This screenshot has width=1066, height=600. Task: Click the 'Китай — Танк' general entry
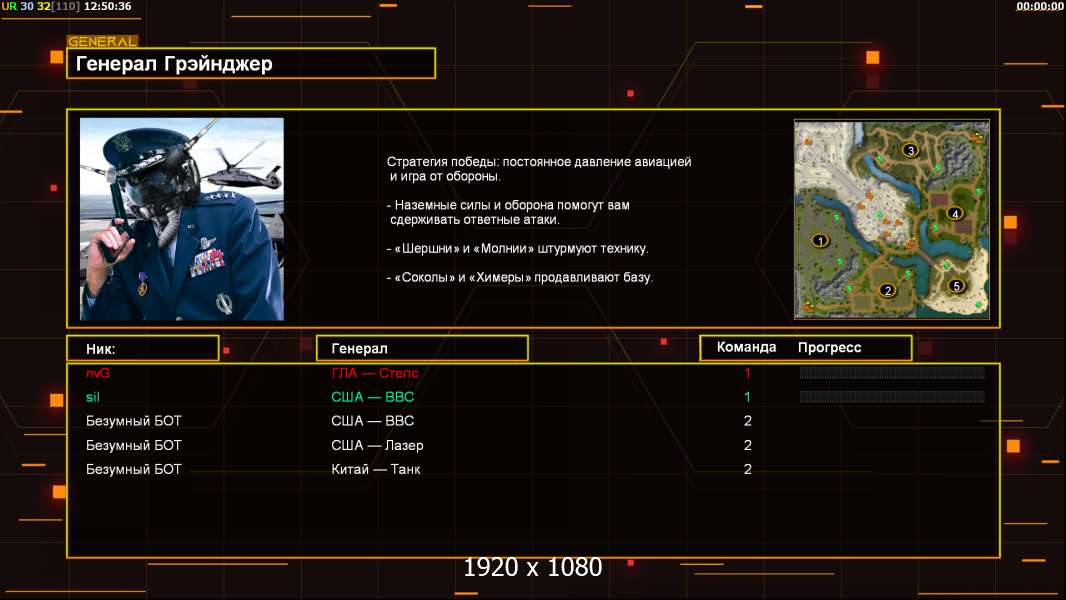pyautogui.click(x=376, y=469)
